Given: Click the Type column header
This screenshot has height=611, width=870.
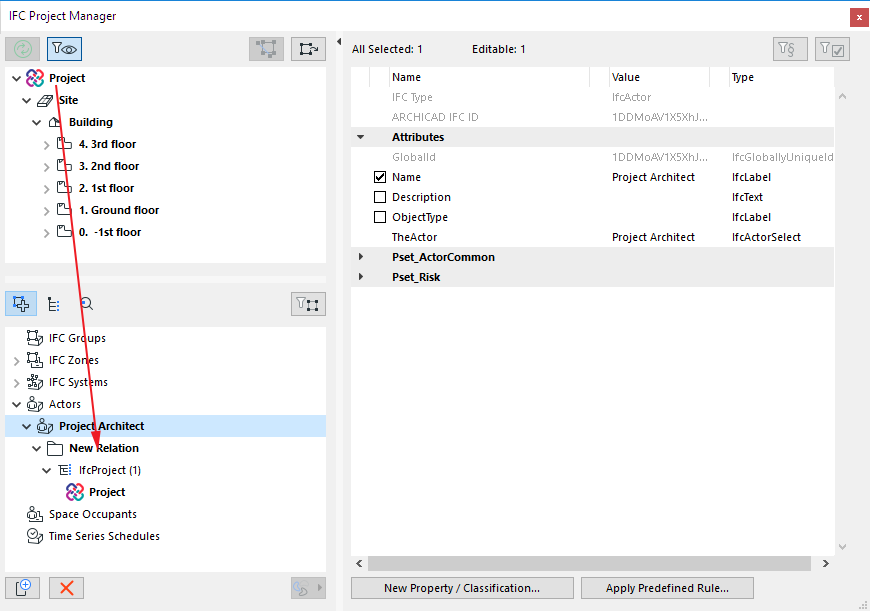Looking at the screenshot, I should pos(742,77).
